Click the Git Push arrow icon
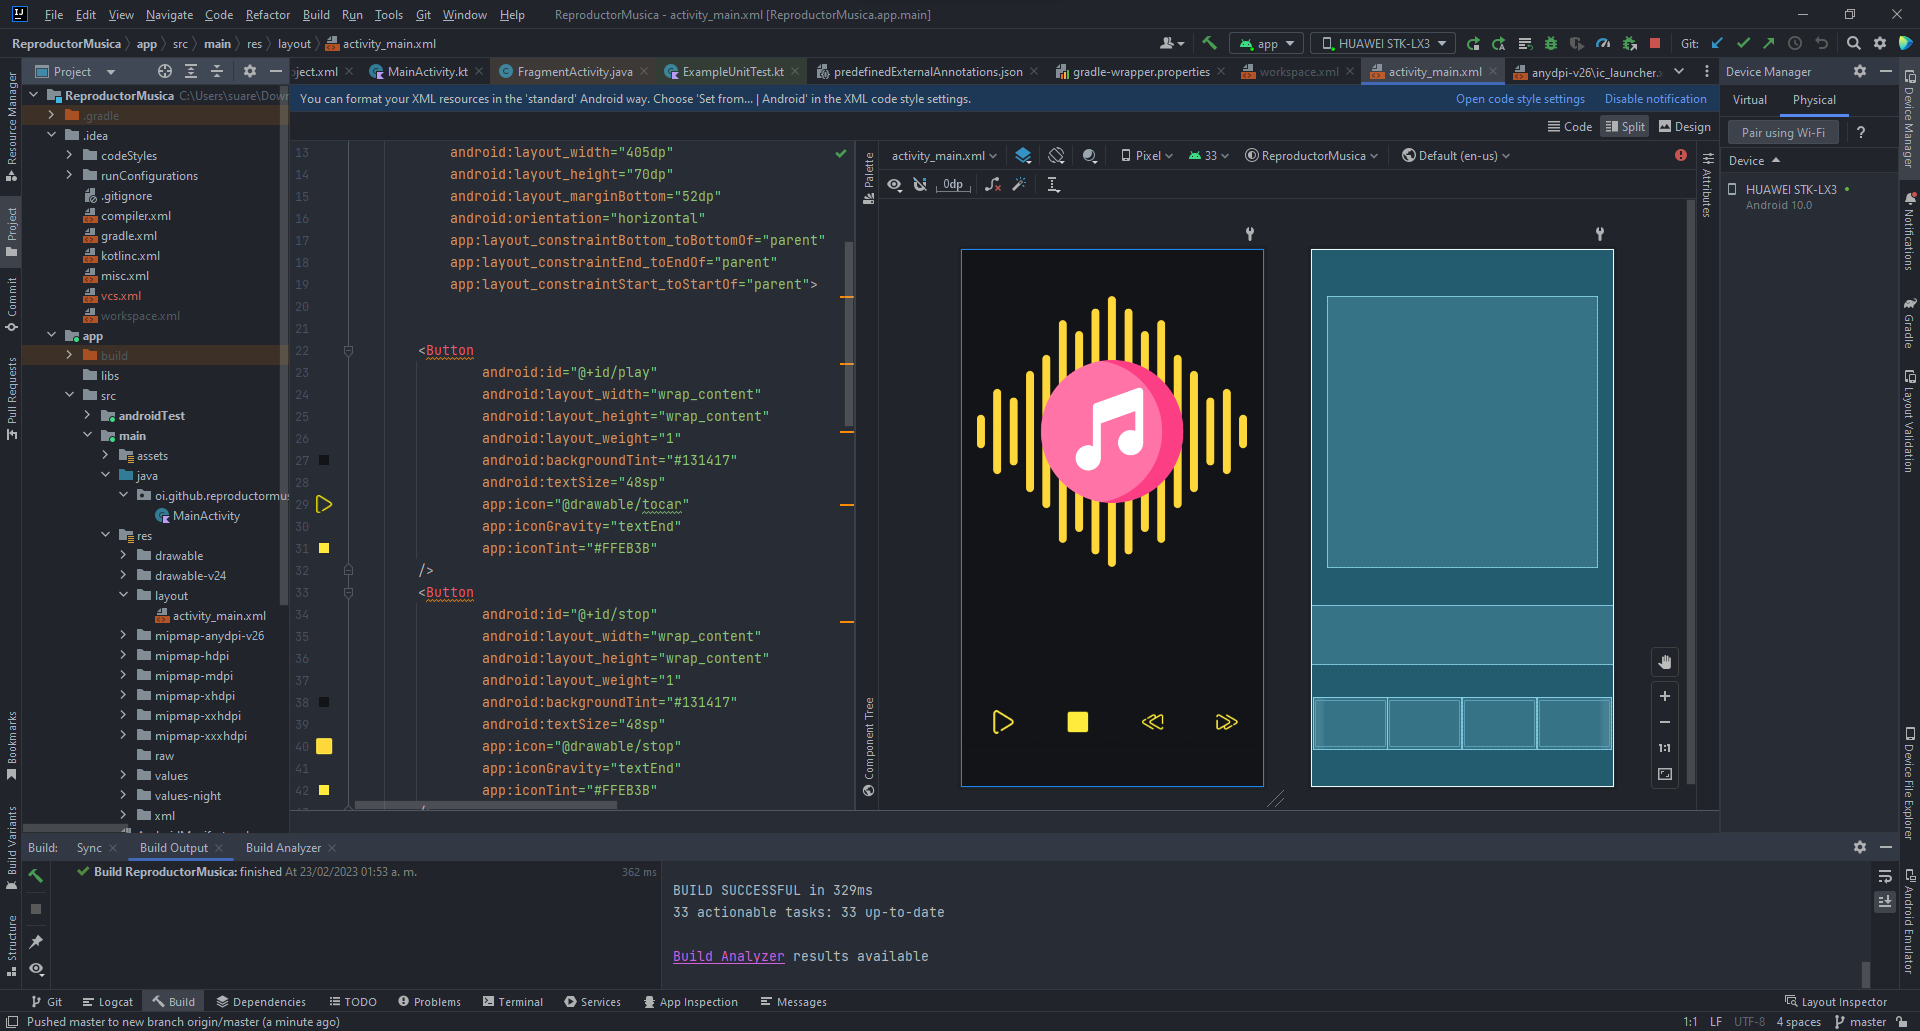Image resolution: width=1920 pixels, height=1031 pixels. pyautogui.click(x=1769, y=43)
